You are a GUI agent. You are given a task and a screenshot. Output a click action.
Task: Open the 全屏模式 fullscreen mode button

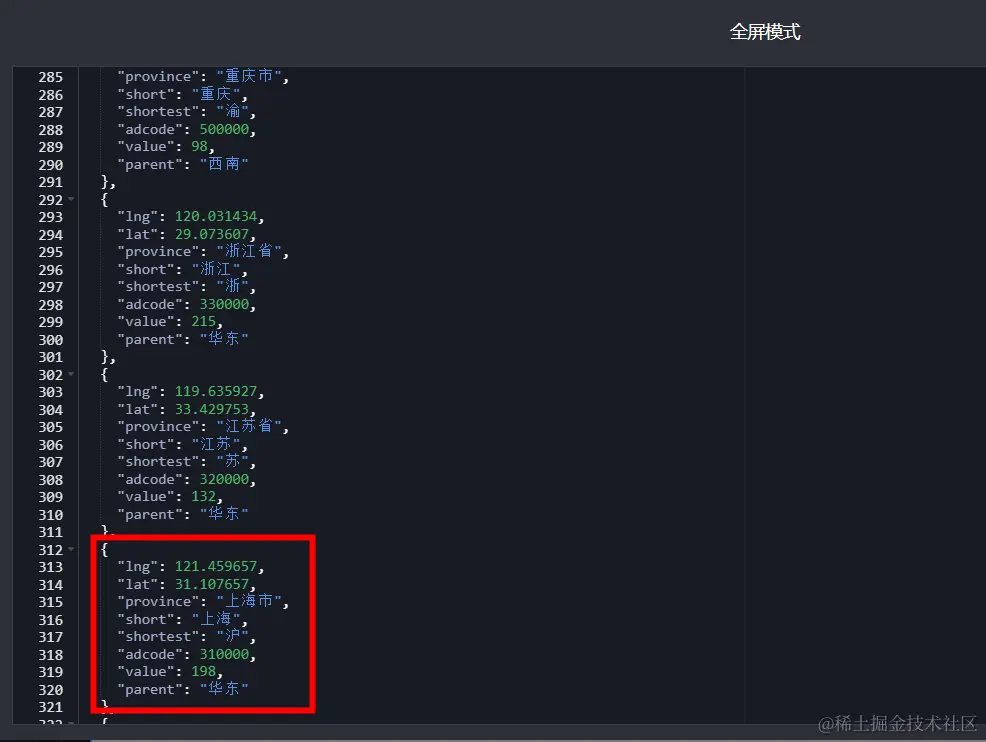point(765,32)
